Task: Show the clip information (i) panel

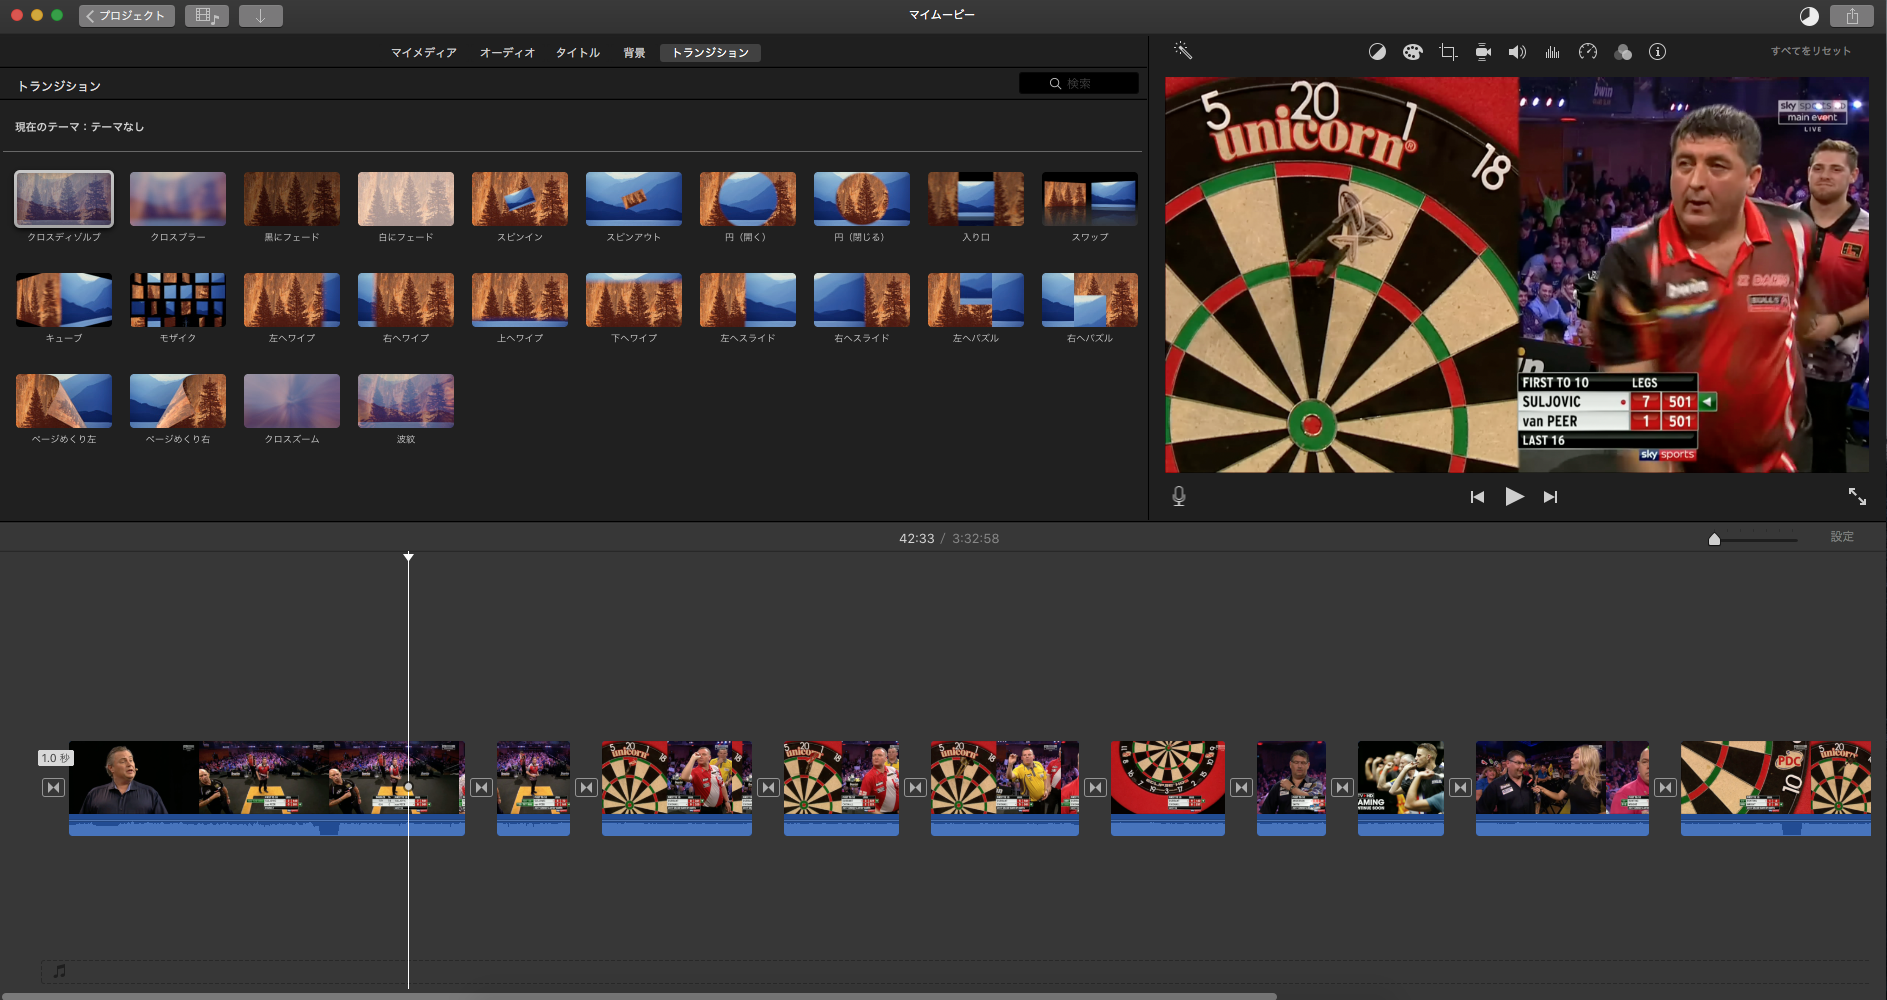Action: pyautogui.click(x=1657, y=52)
